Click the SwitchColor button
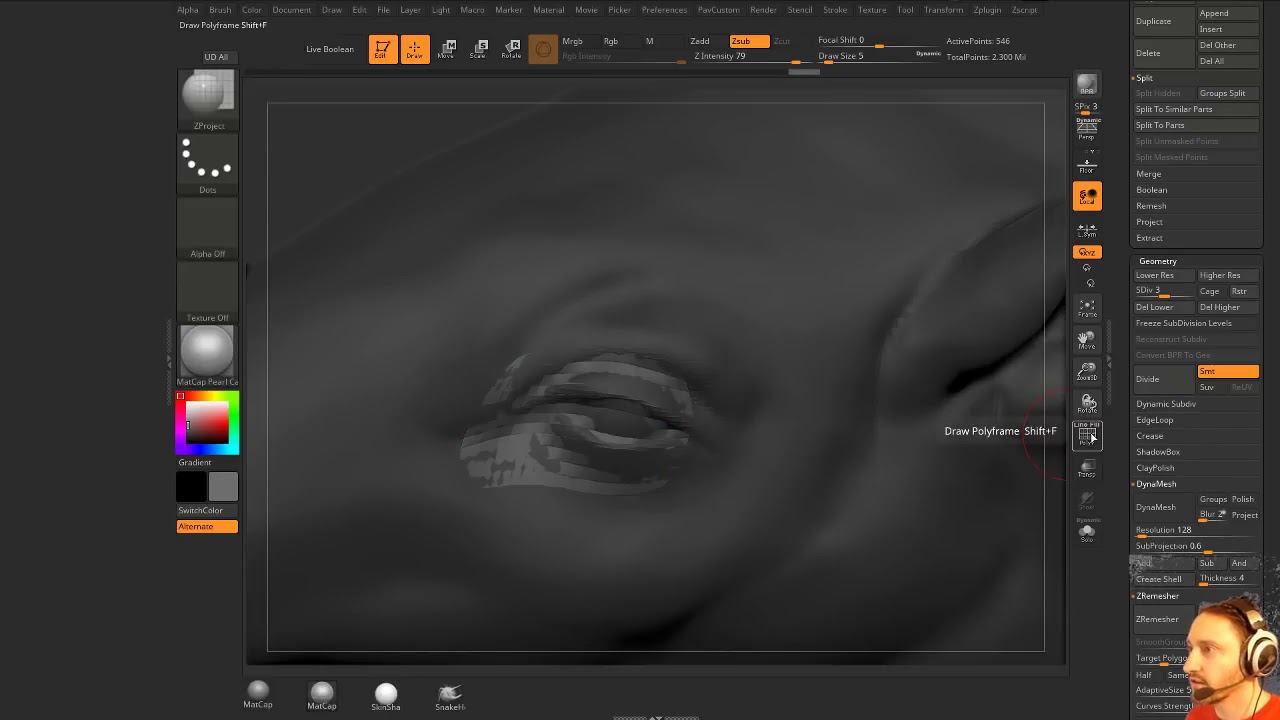1280x720 pixels. pyautogui.click(x=207, y=510)
